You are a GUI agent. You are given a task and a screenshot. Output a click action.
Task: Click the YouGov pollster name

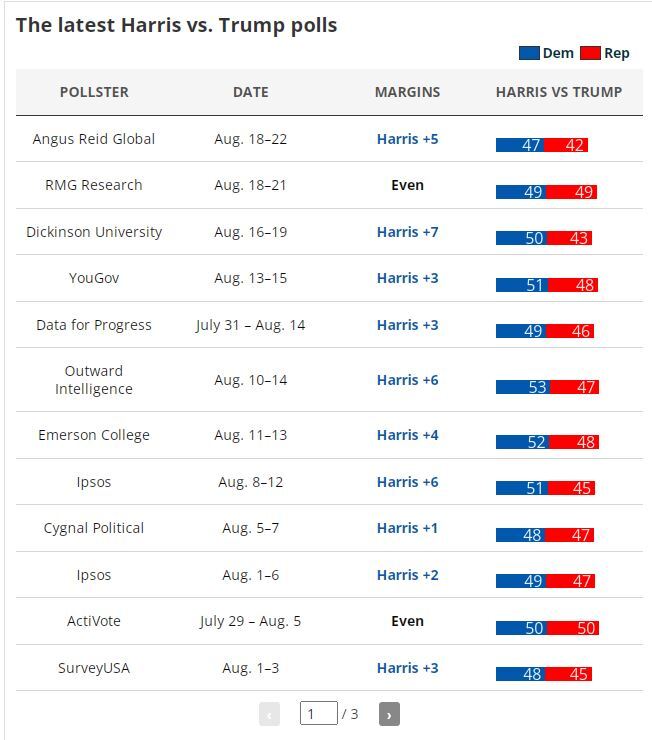point(94,278)
